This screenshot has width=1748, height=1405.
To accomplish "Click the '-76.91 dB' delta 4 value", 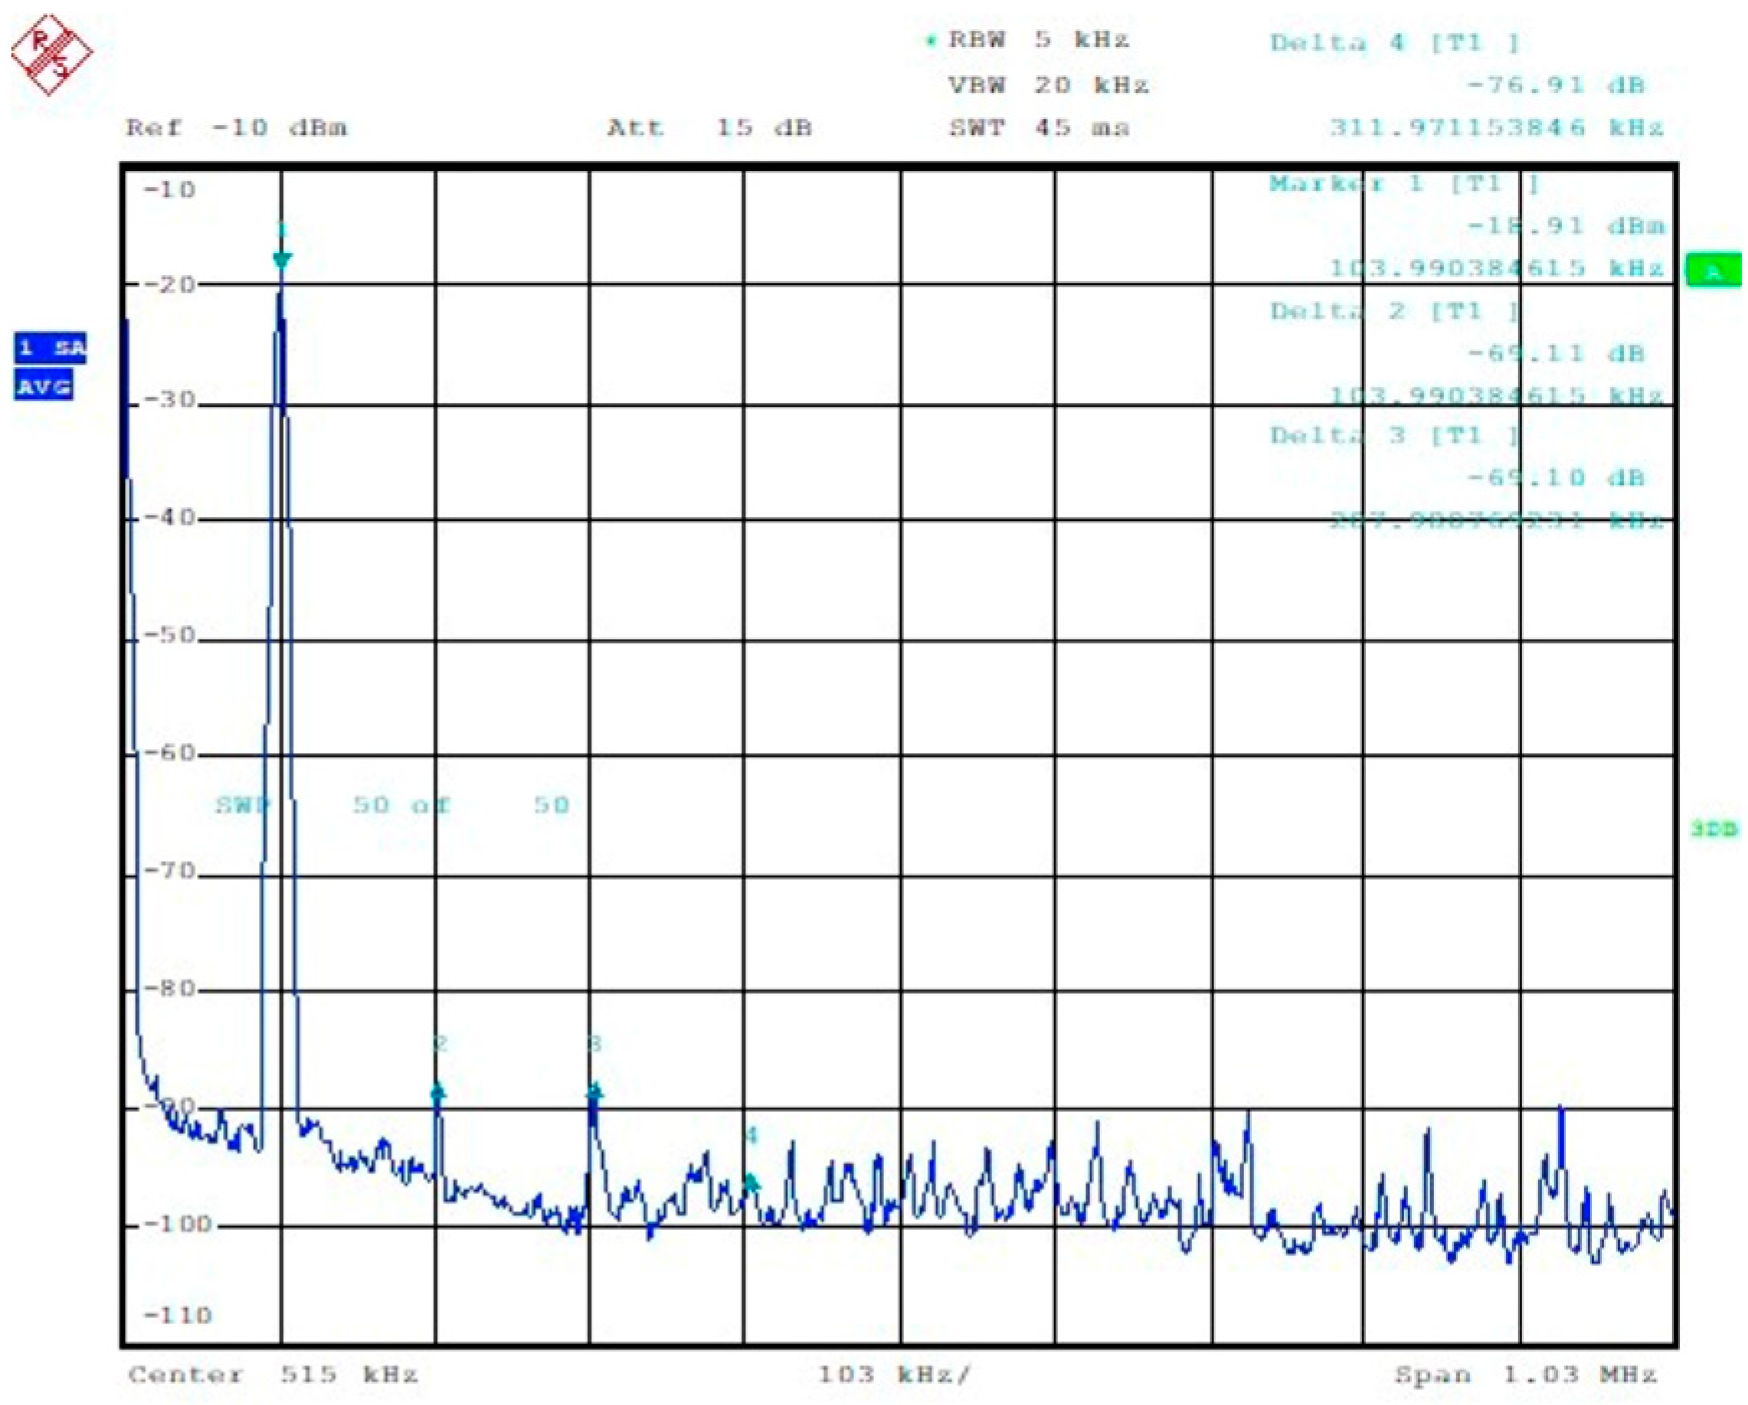I will (1556, 85).
